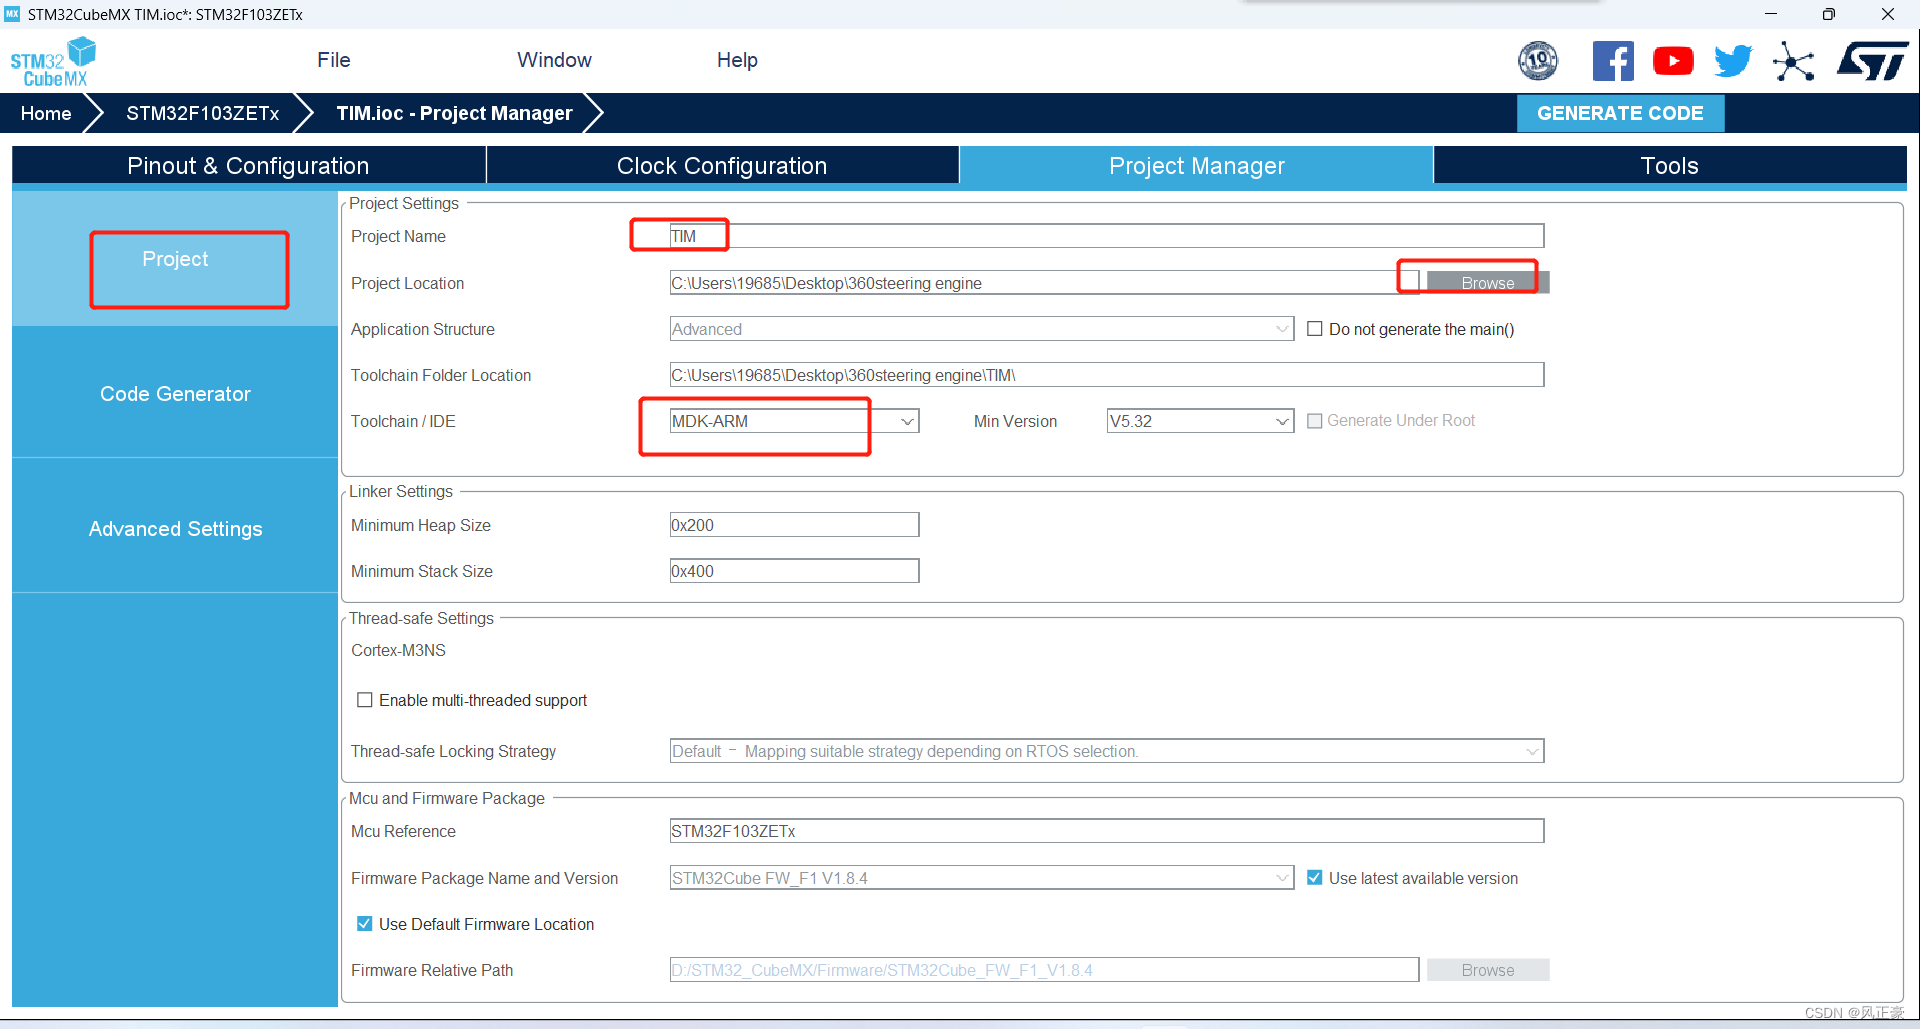Image resolution: width=1920 pixels, height=1029 pixels.
Task: Click the STM32CubeMX logo icon
Action: tap(53, 62)
